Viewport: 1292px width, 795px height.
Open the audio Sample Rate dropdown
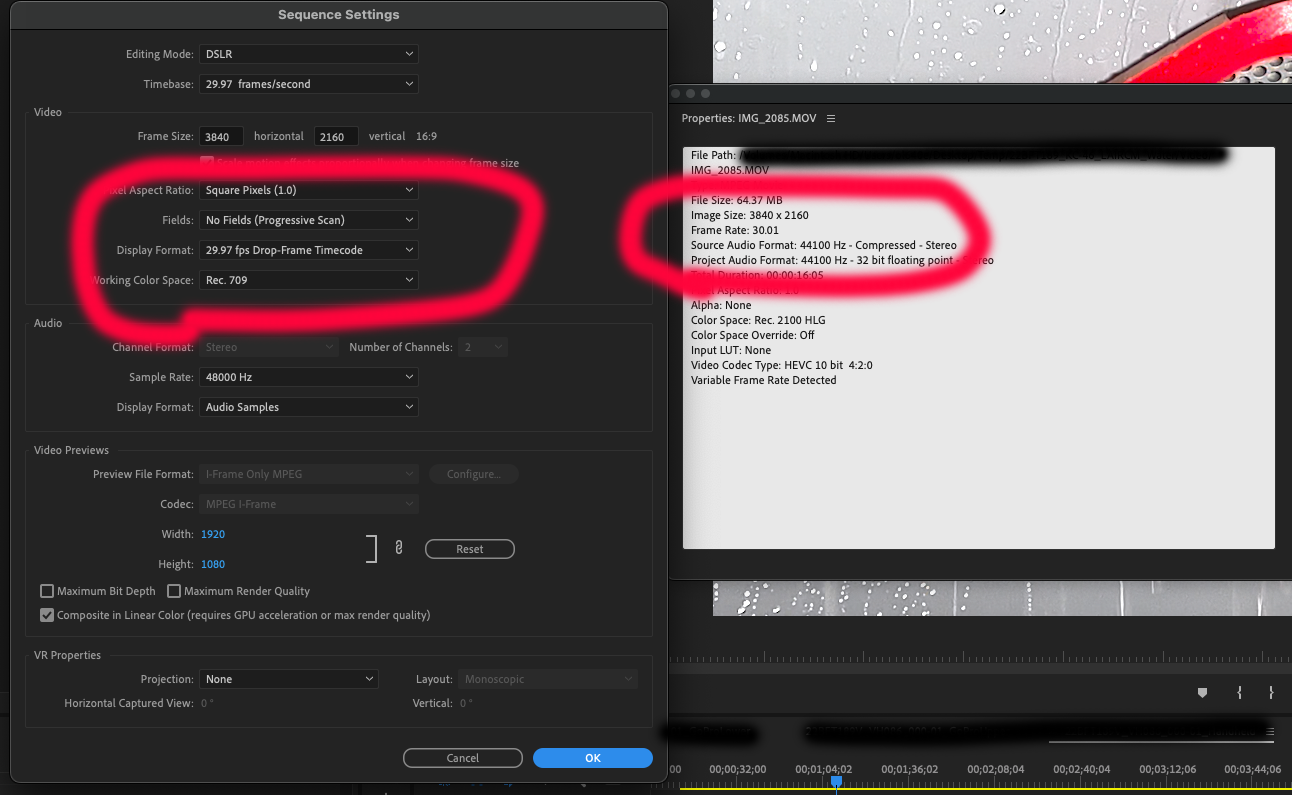308,376
